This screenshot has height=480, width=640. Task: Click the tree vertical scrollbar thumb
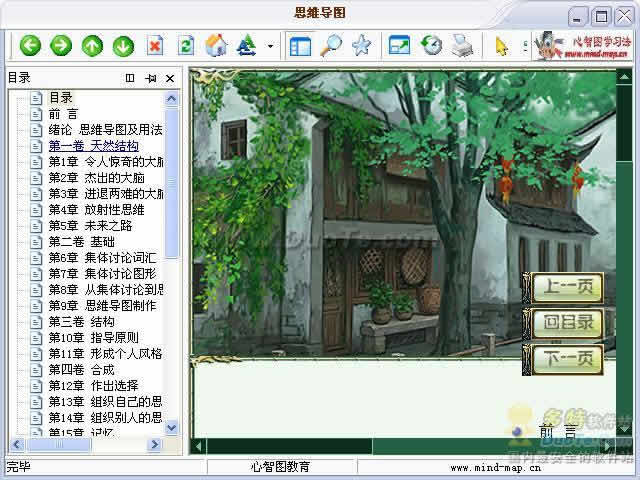pyautogui.click(x=171, y=183)
